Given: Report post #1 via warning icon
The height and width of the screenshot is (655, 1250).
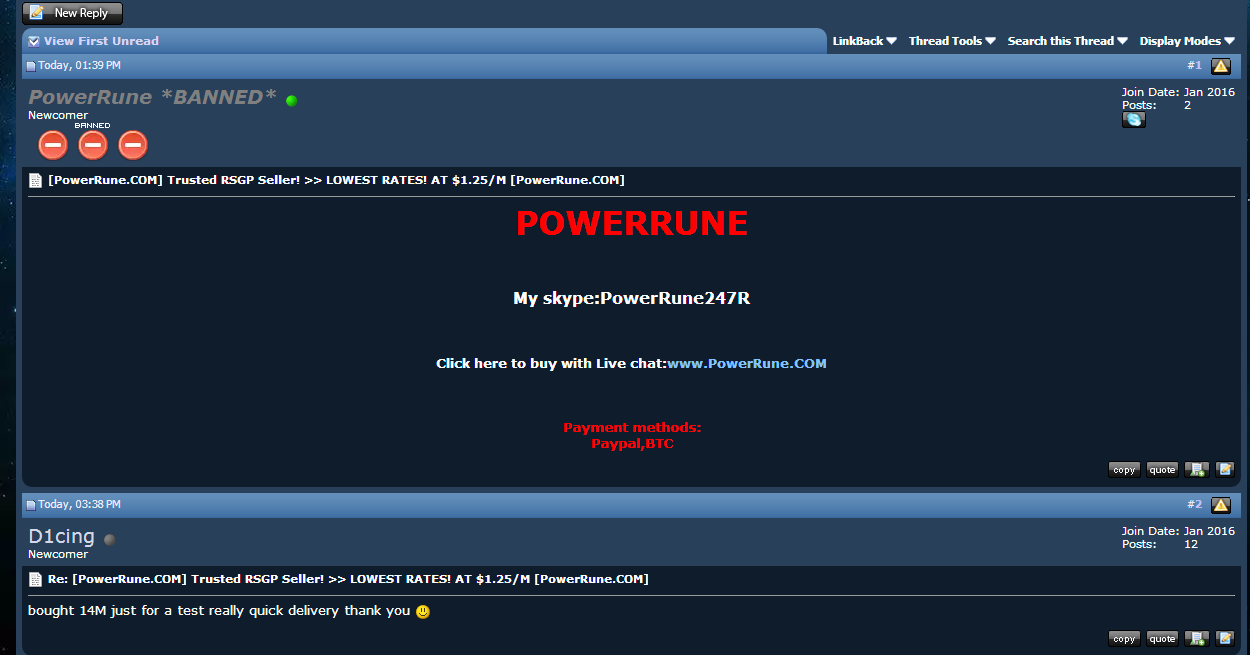Looking at the screenshot, I should (1221, 66).
